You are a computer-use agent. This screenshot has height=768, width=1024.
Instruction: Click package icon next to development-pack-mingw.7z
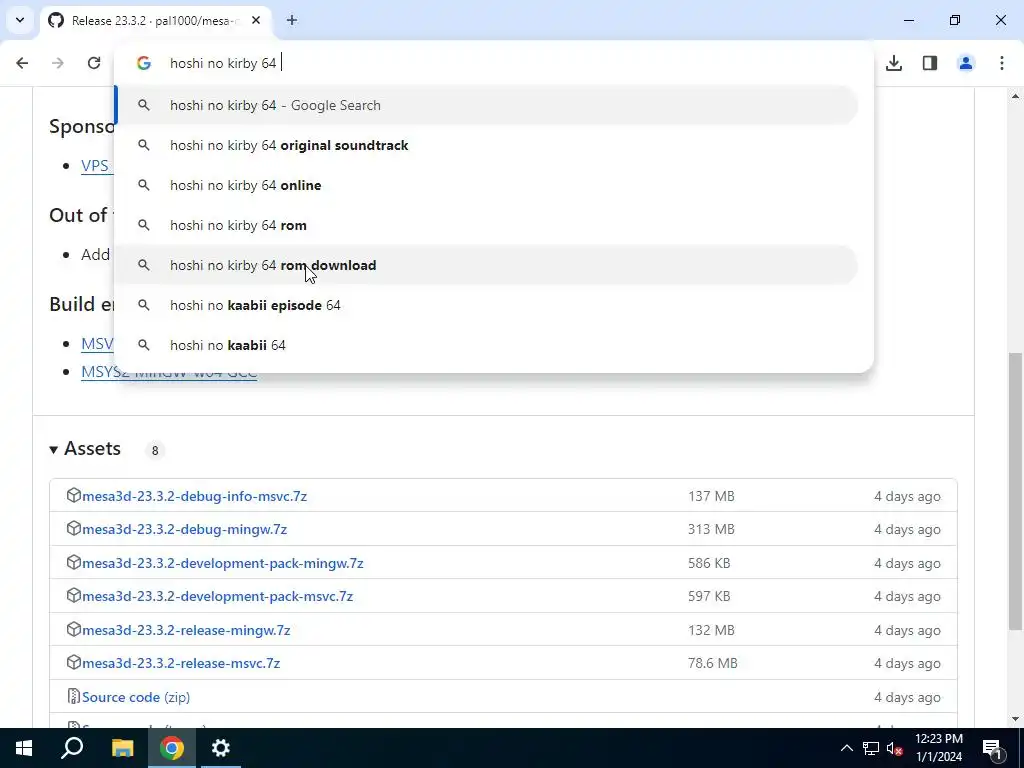(73, 562)
